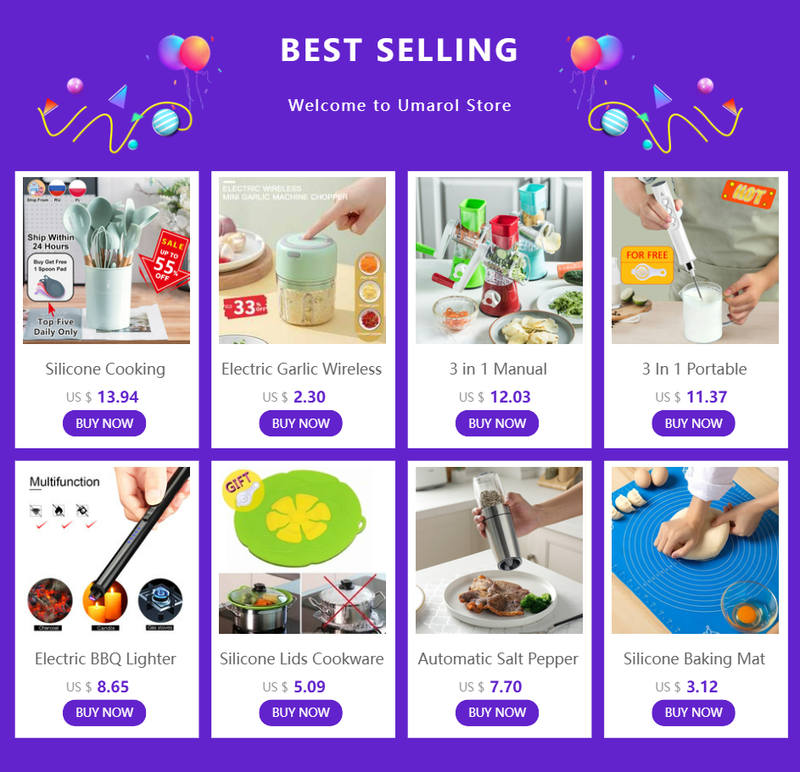Buy the Automatic Salt Pepper grinder
This screenshot has width=800, height=772.
(497, 712)
